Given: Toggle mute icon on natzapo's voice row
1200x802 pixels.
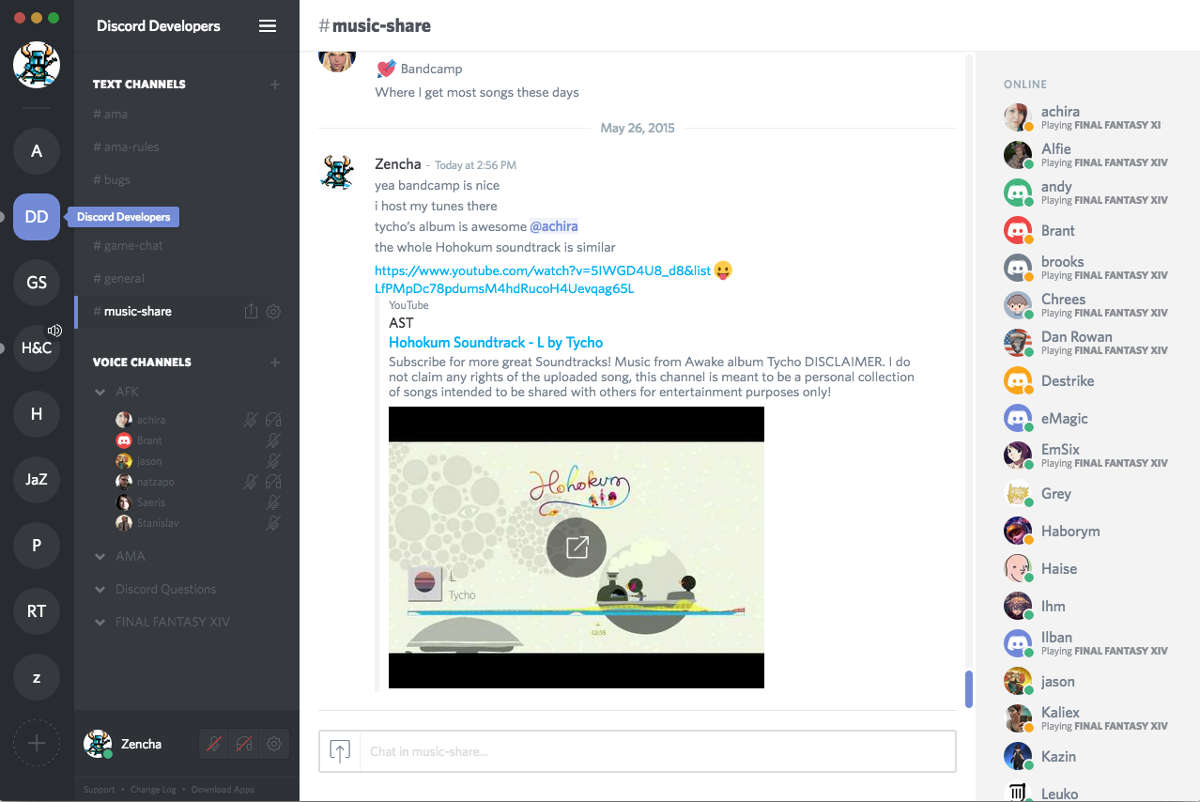Looking at the screenshot, I should 251,482.
